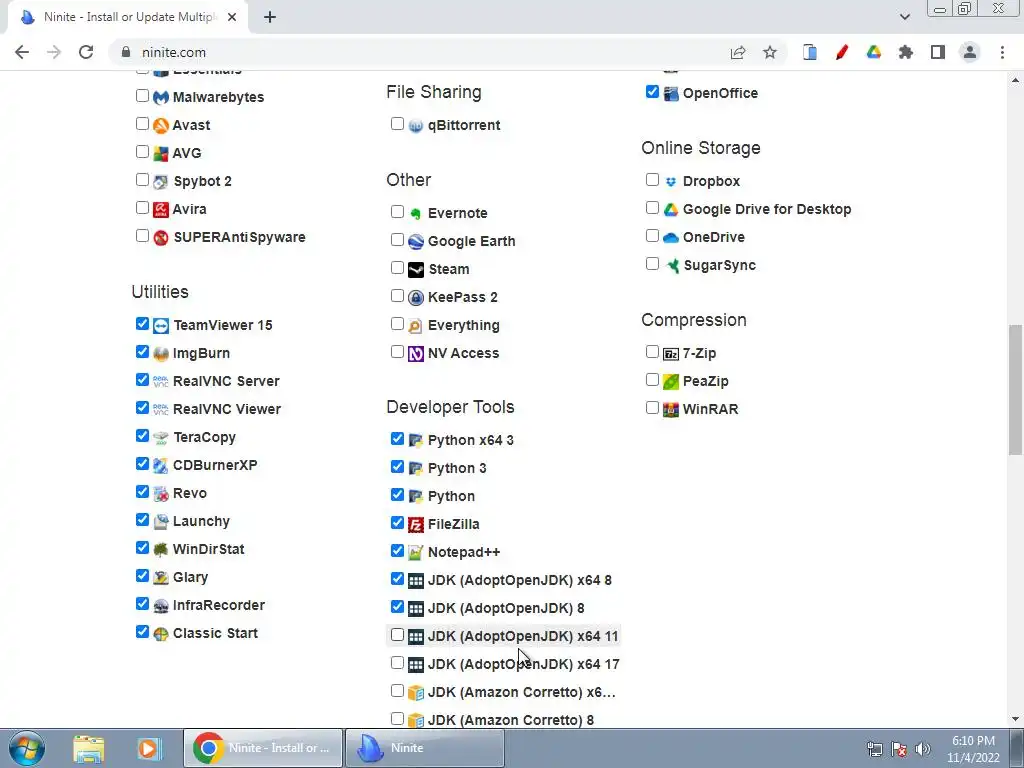1024x768 pixels.
Task: Click the page vertical scrollbar thumb
Action: point(1015,390)
